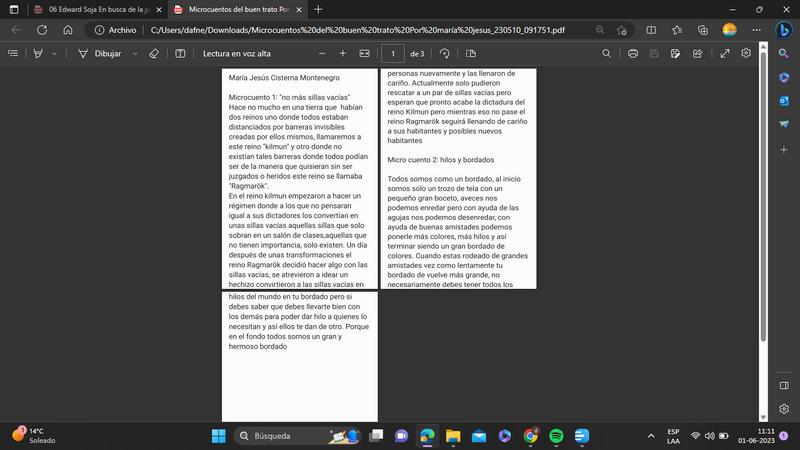
Task: Go to the browser home page
Action: (x=68, y=30)
